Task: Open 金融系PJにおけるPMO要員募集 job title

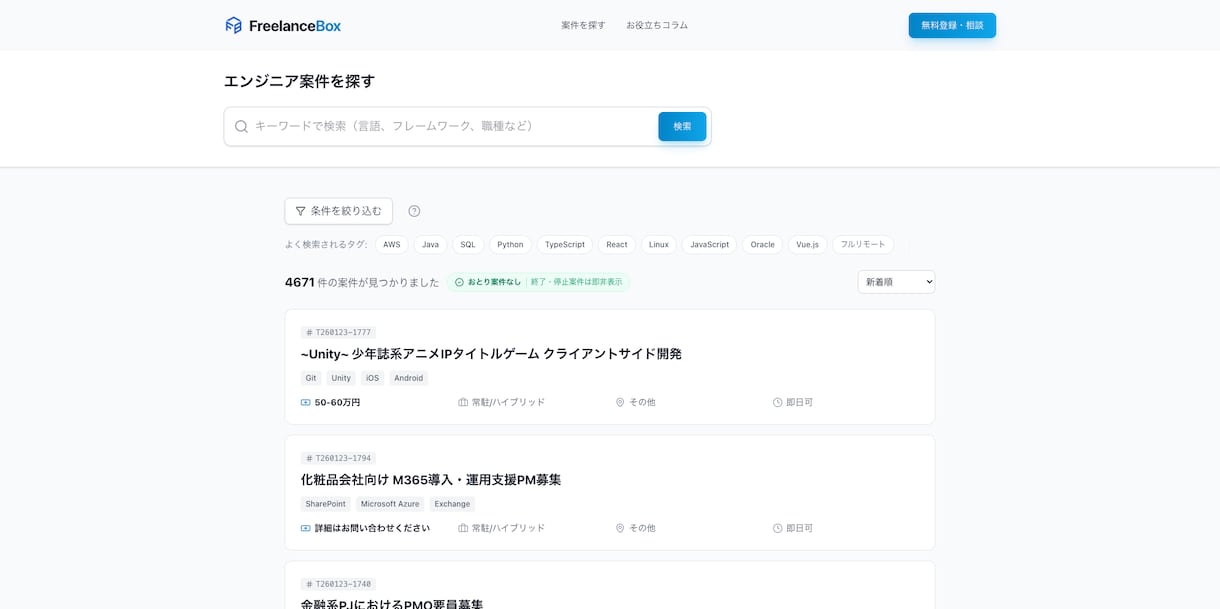Action: coord(392,604)
